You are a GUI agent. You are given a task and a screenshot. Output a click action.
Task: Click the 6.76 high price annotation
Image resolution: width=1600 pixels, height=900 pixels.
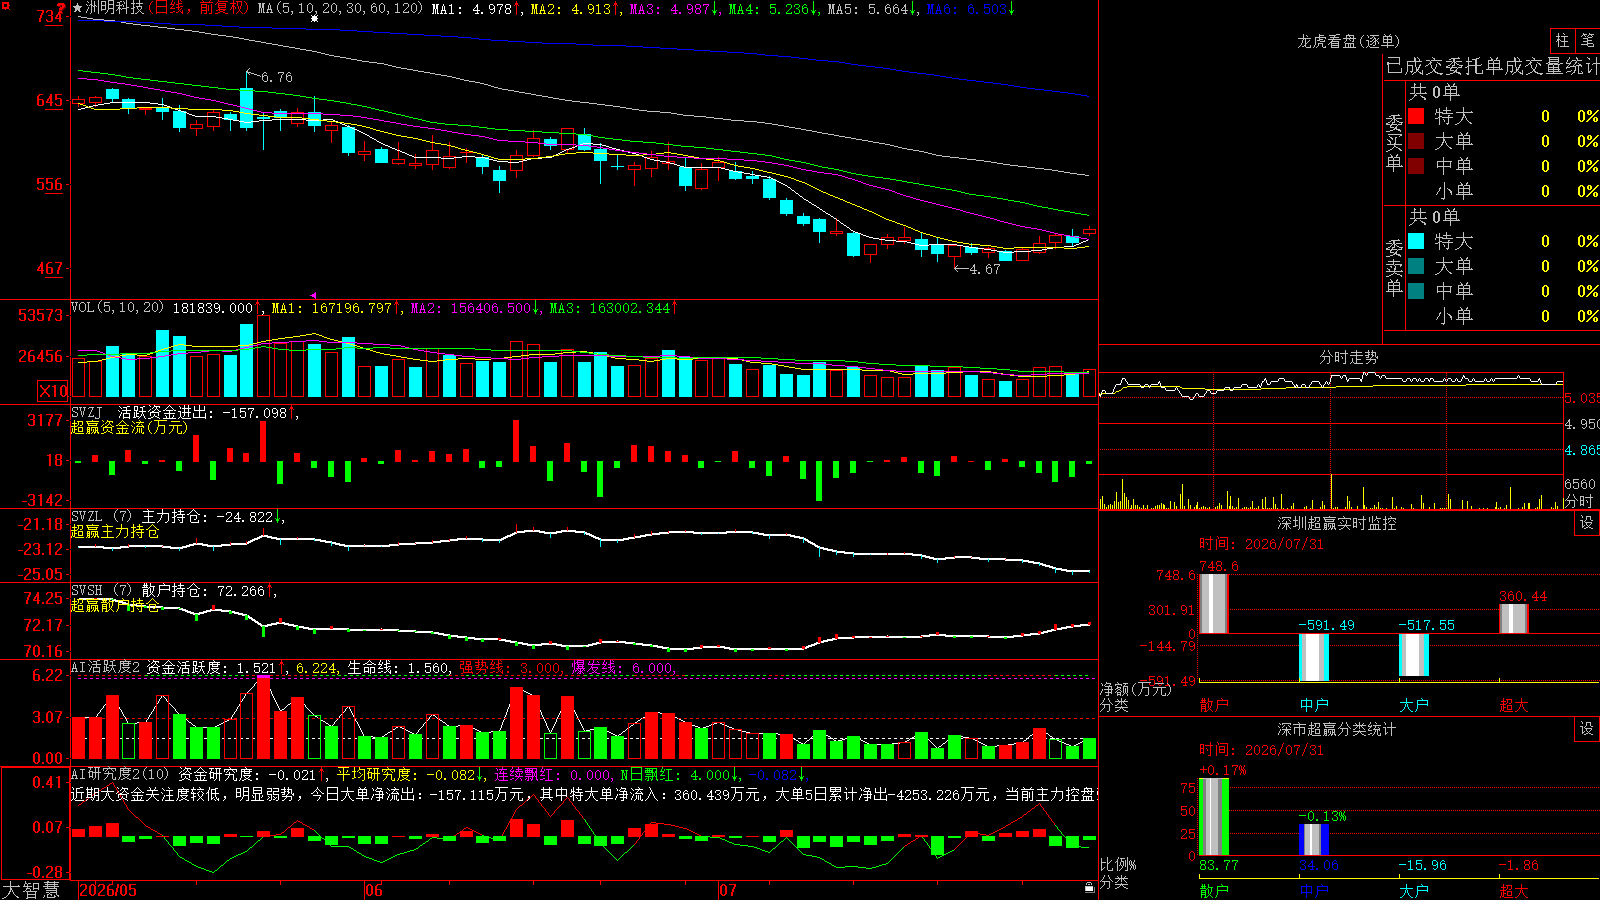click(277, 77)
